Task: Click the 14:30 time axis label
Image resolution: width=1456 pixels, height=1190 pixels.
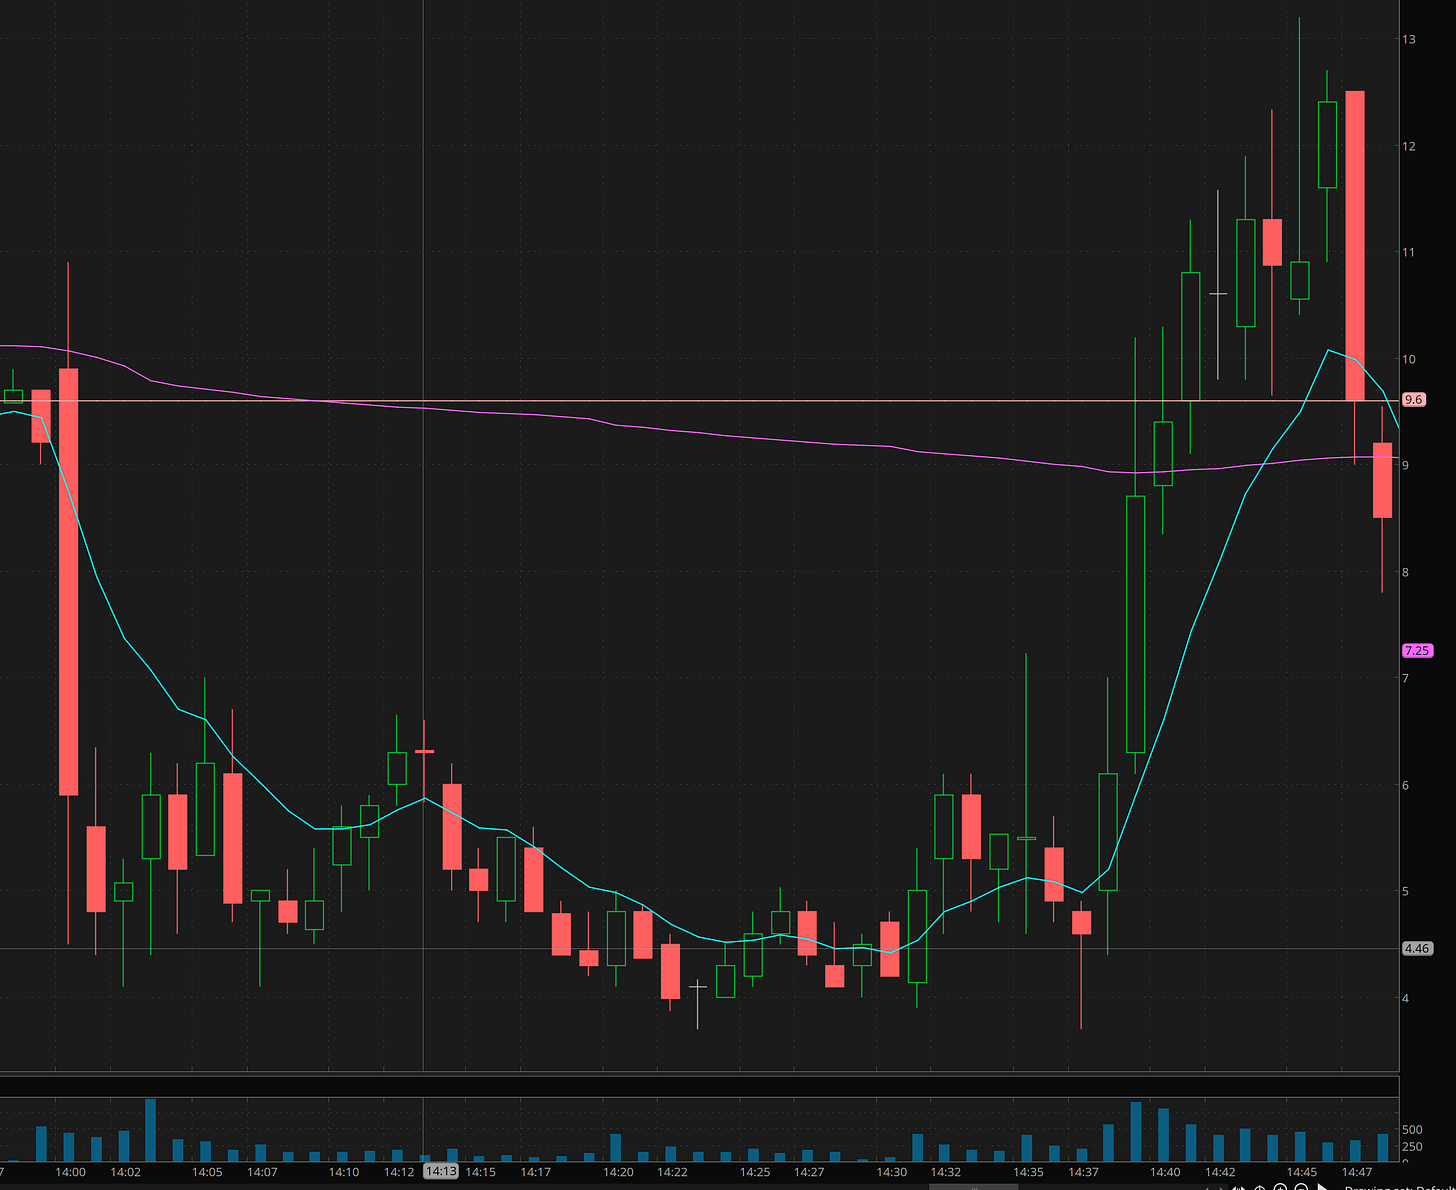Action: click(x=892, y=1172)
